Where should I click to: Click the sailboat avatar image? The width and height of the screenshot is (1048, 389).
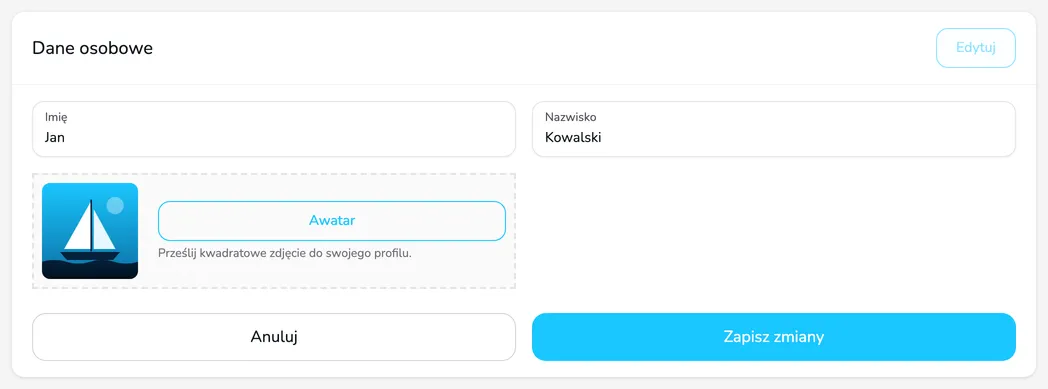[90, 231]
